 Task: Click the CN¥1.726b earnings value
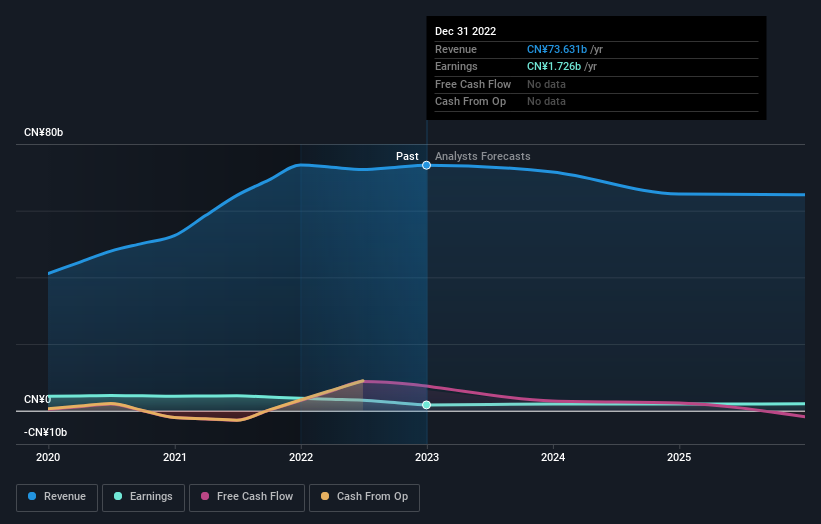pyautogui.click(x=554, y=66)
